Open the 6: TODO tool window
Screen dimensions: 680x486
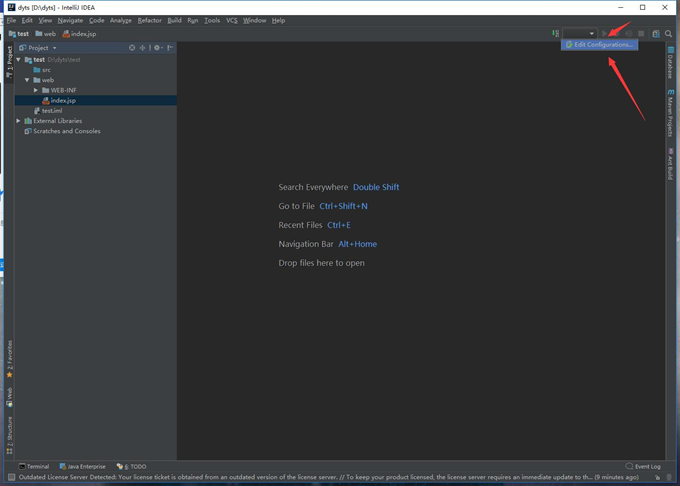click(131, 466)
